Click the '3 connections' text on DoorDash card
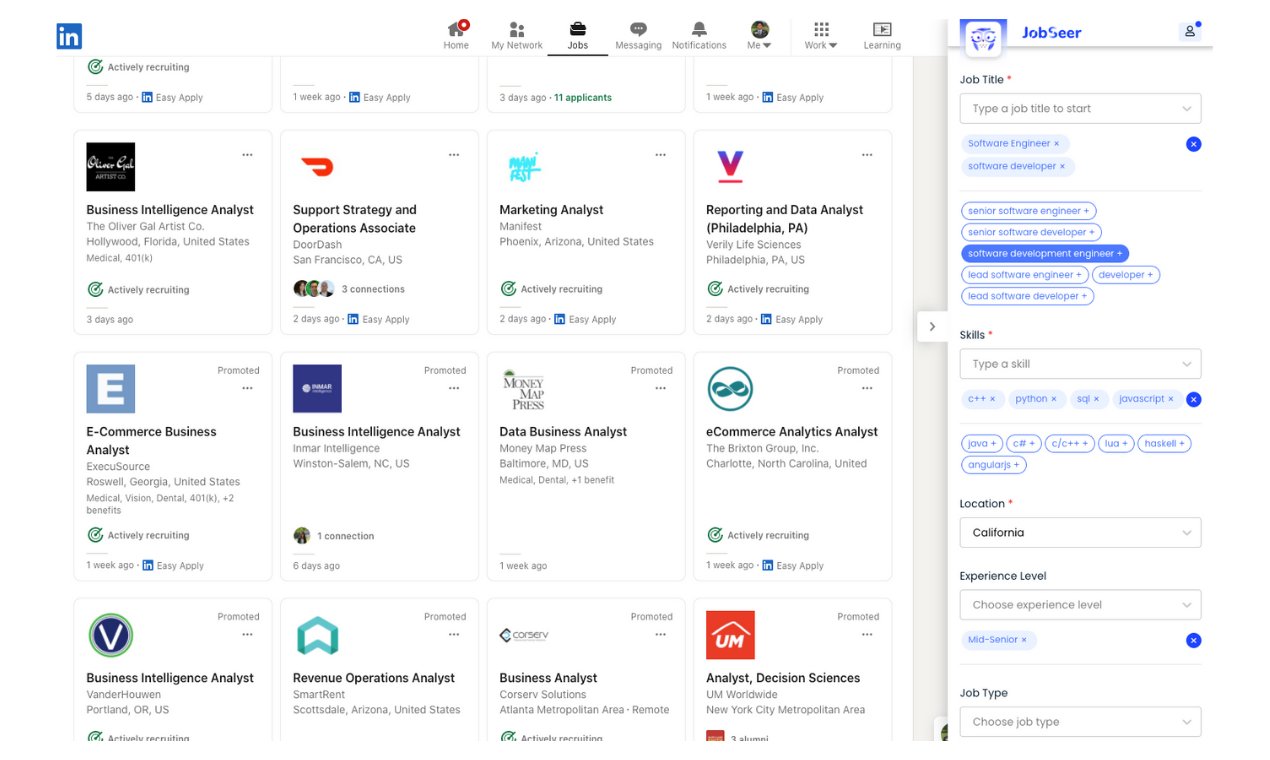Screen dimensions: 1270x760 click(373, 289)
